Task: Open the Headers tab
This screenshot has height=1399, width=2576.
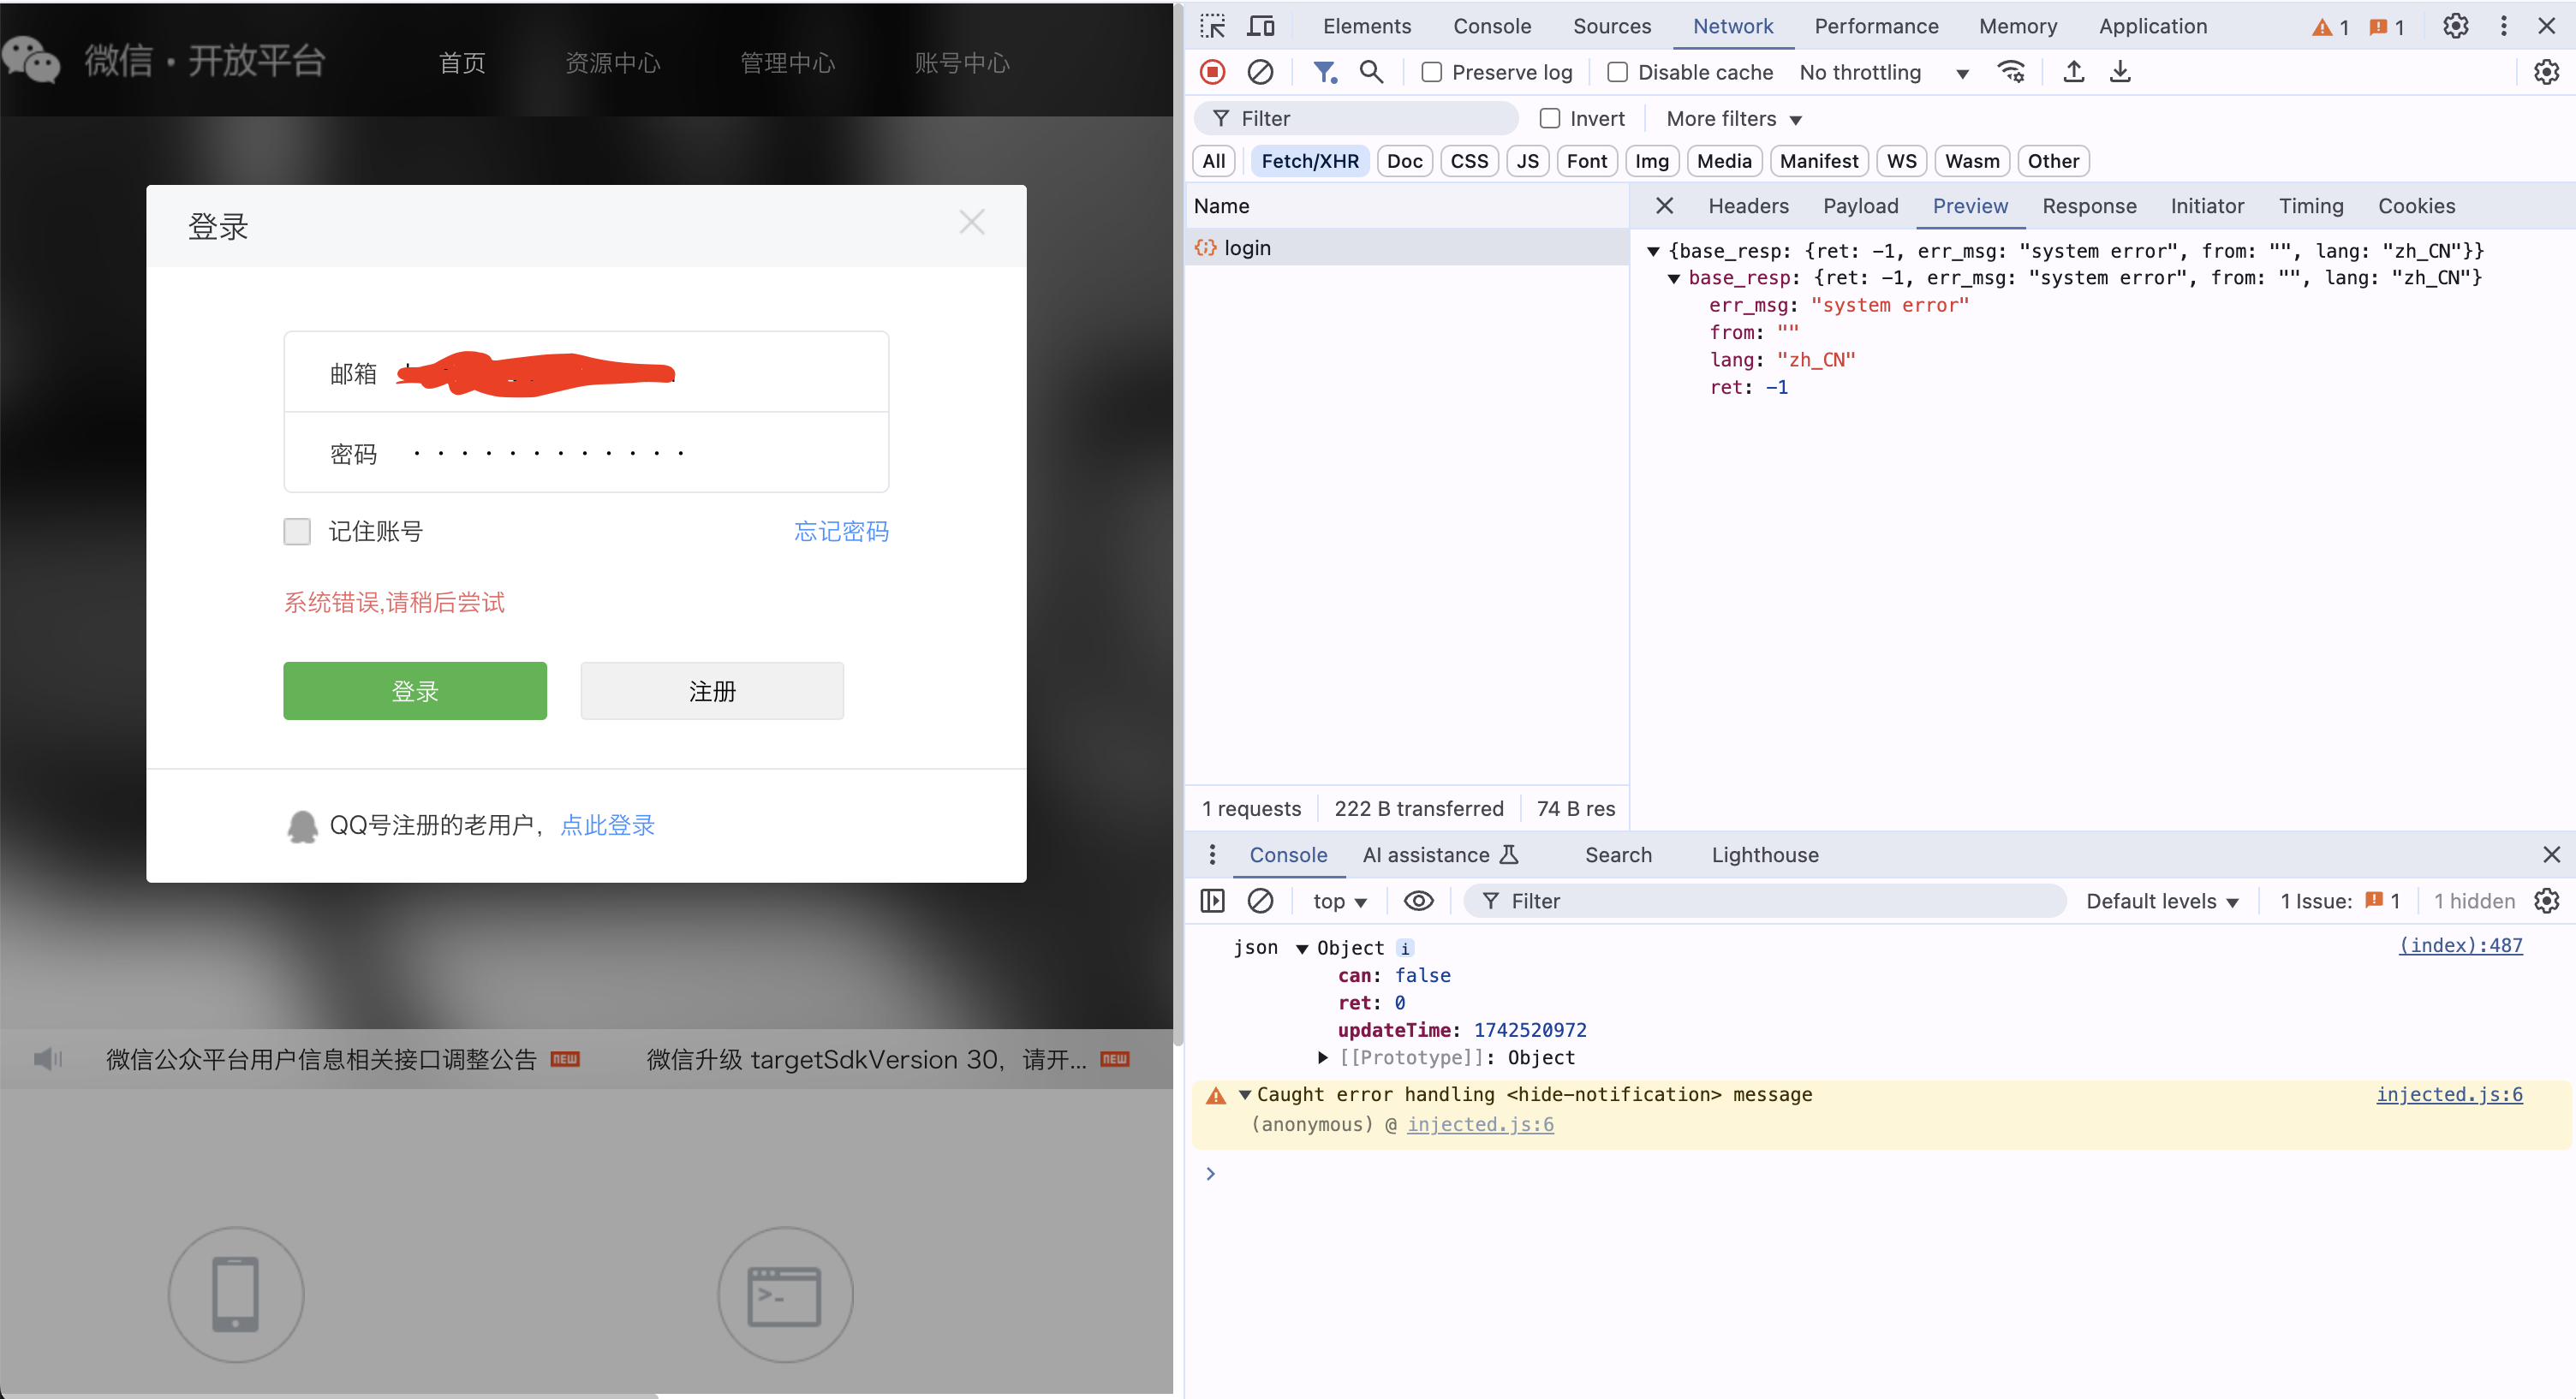Action: click(1748, 206)
